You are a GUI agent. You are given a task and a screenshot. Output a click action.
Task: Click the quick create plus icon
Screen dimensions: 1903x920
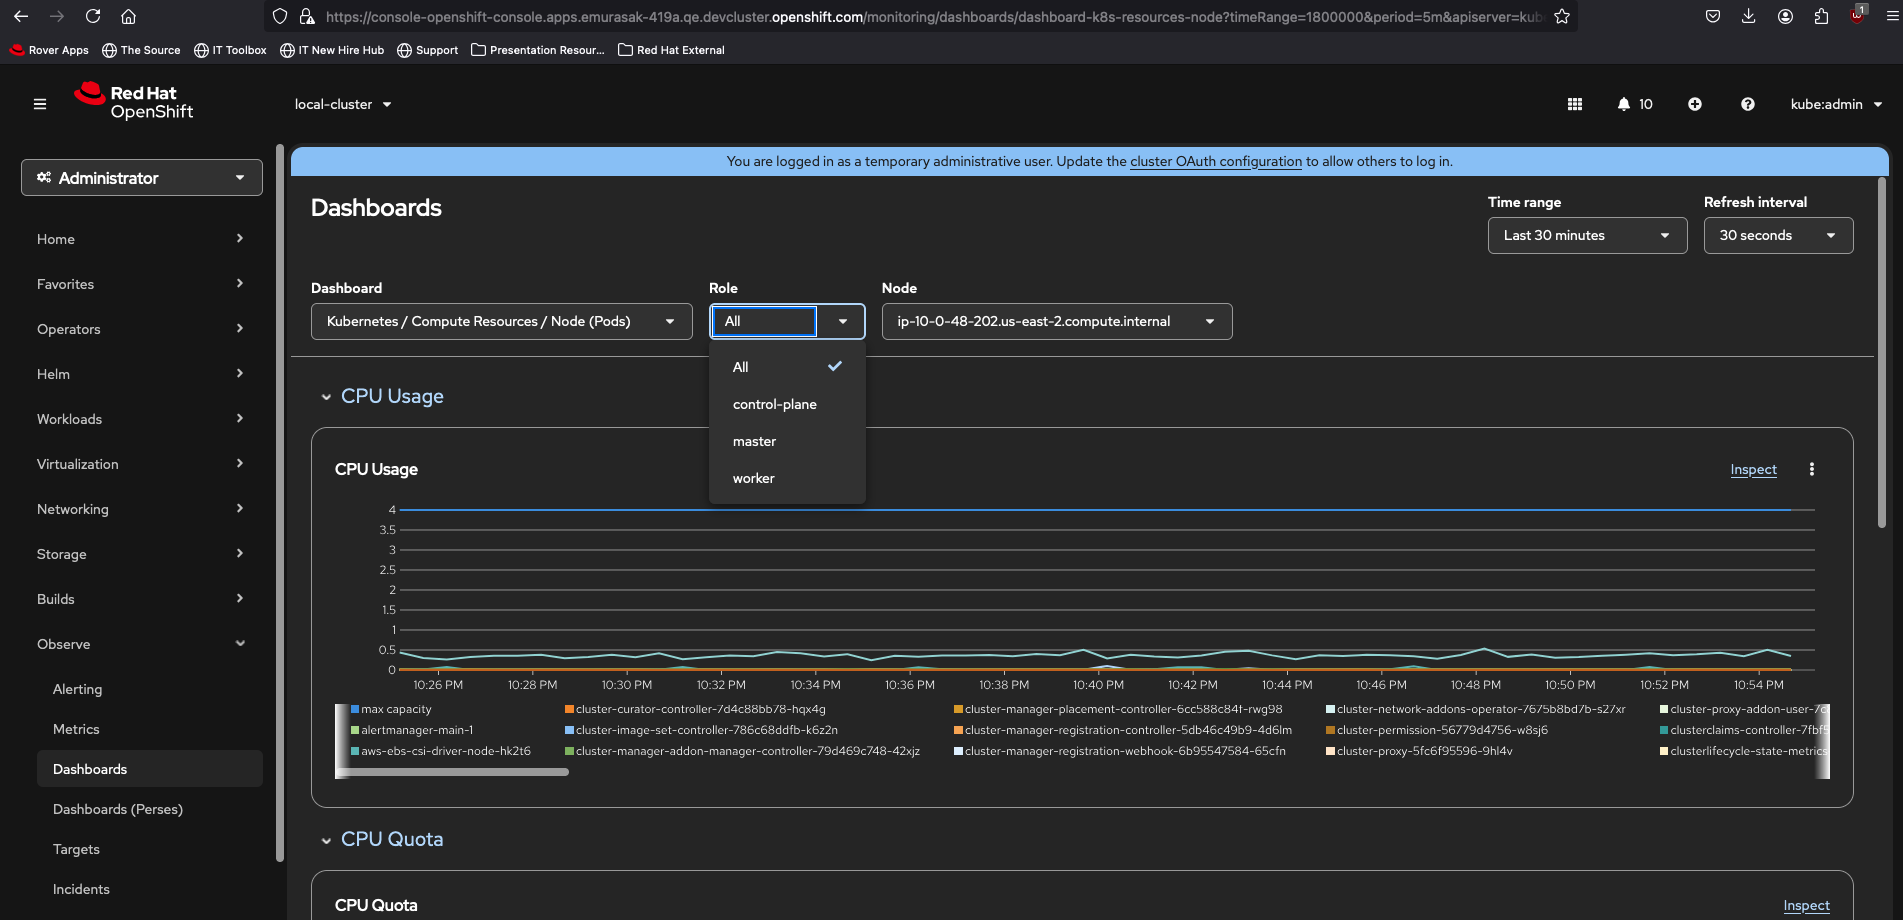1695,104
